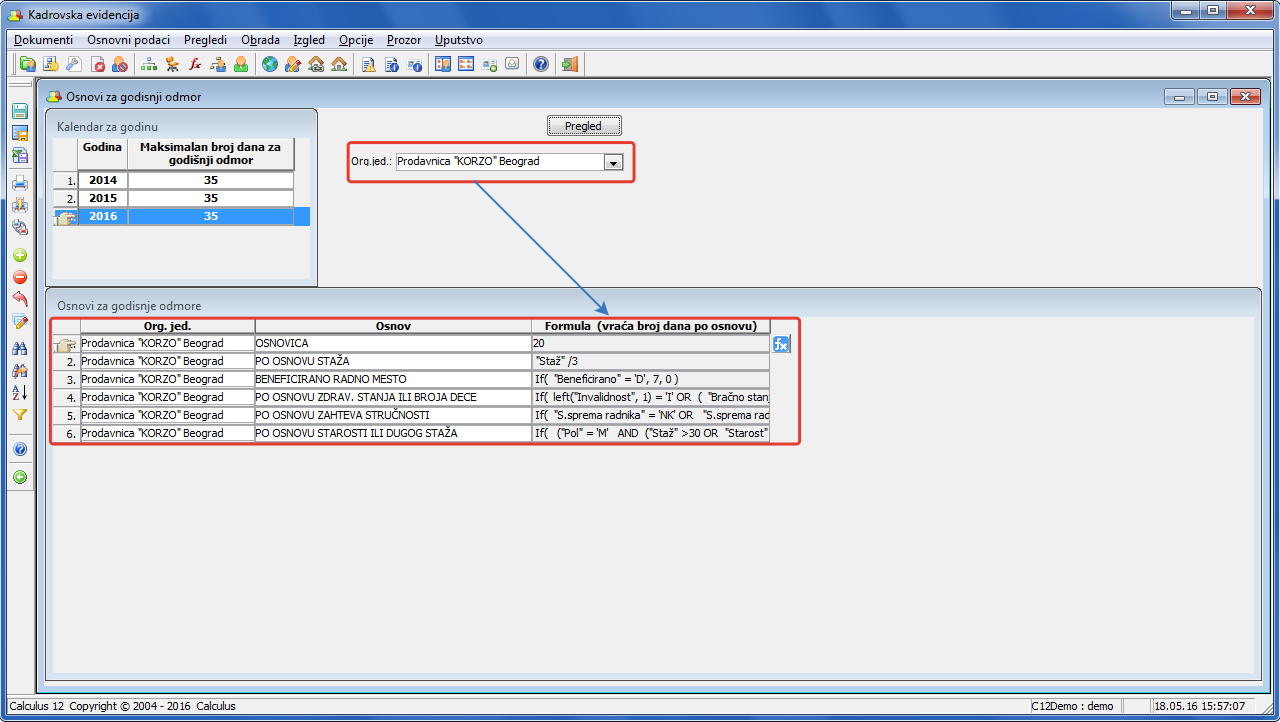Click the globe icon in toolbar
Image resolution: width=1280 pixels, height=722 pixels.
point(269,64)
